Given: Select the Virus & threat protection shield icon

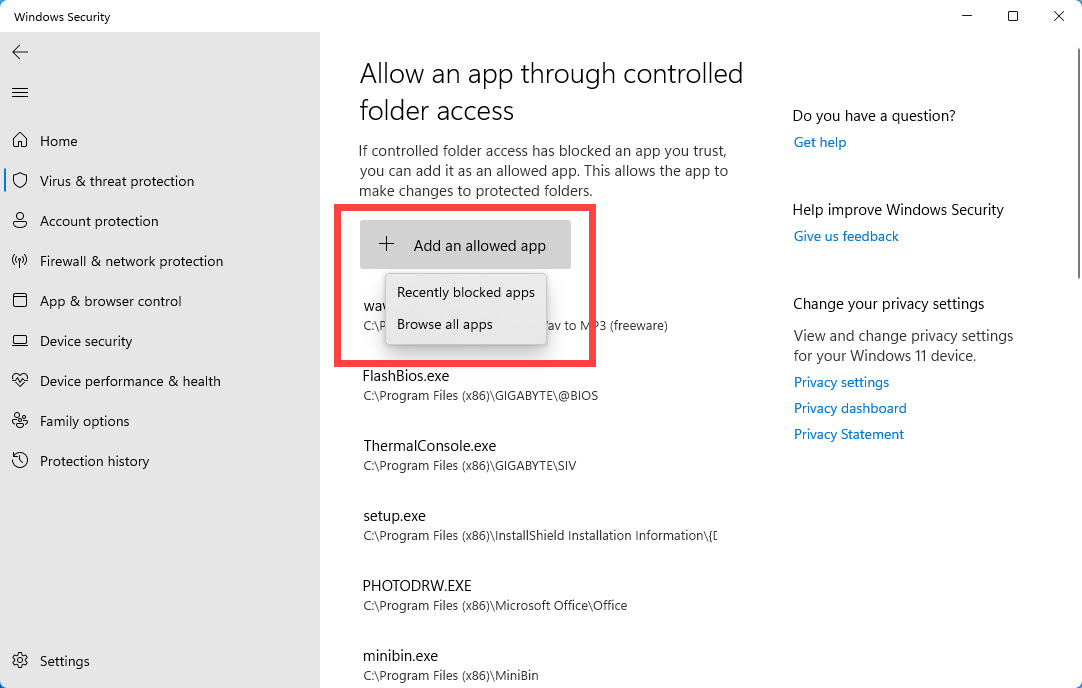Looking at the screenshot, I should tap(20, 181).
